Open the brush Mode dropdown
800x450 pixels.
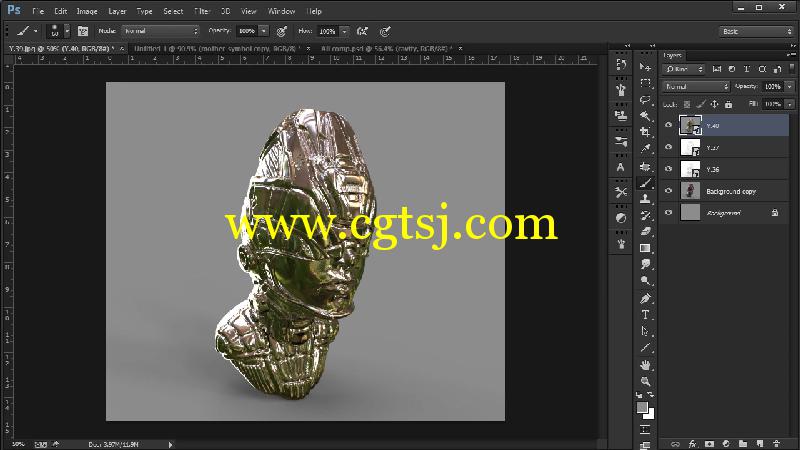(160, 31)
